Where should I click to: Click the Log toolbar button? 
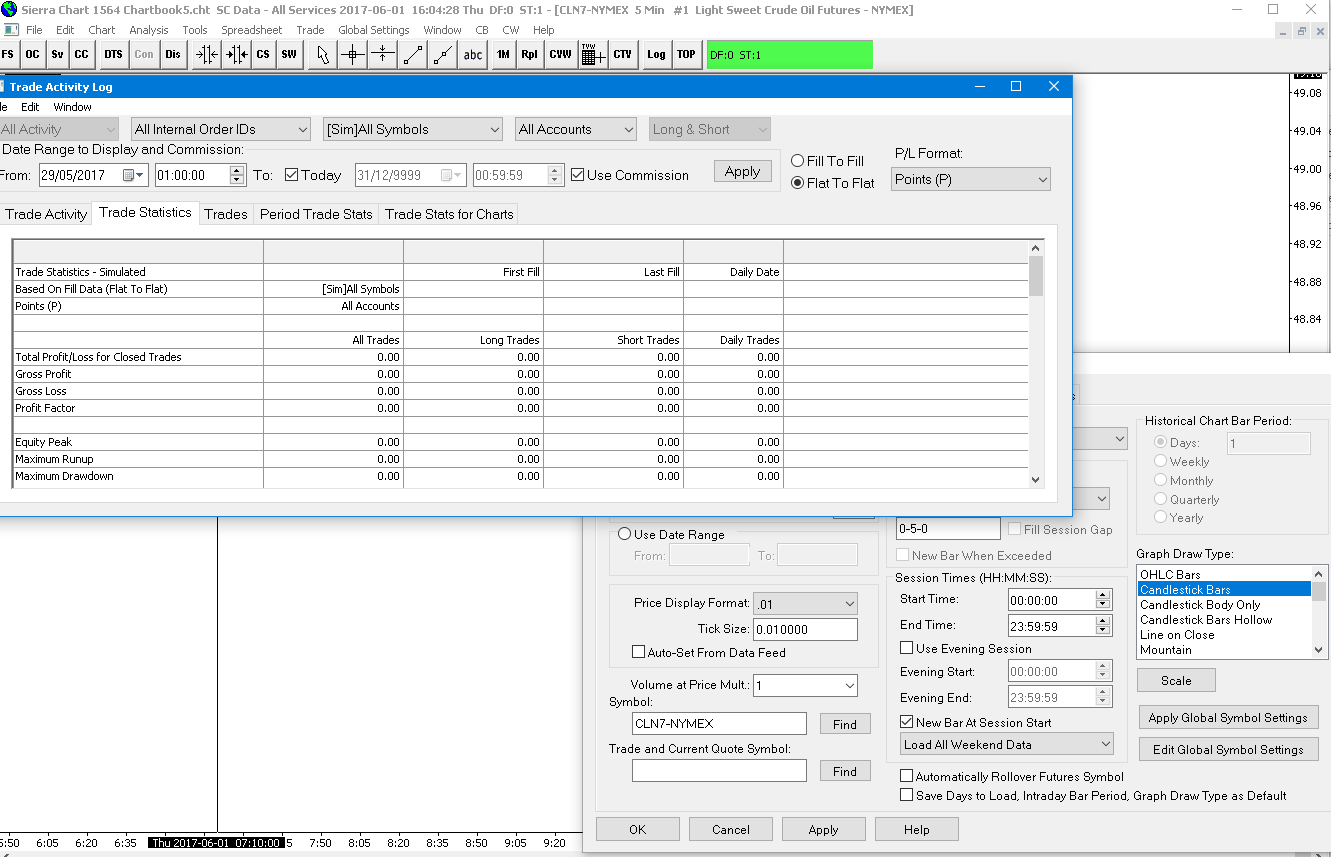coord(656,55)
